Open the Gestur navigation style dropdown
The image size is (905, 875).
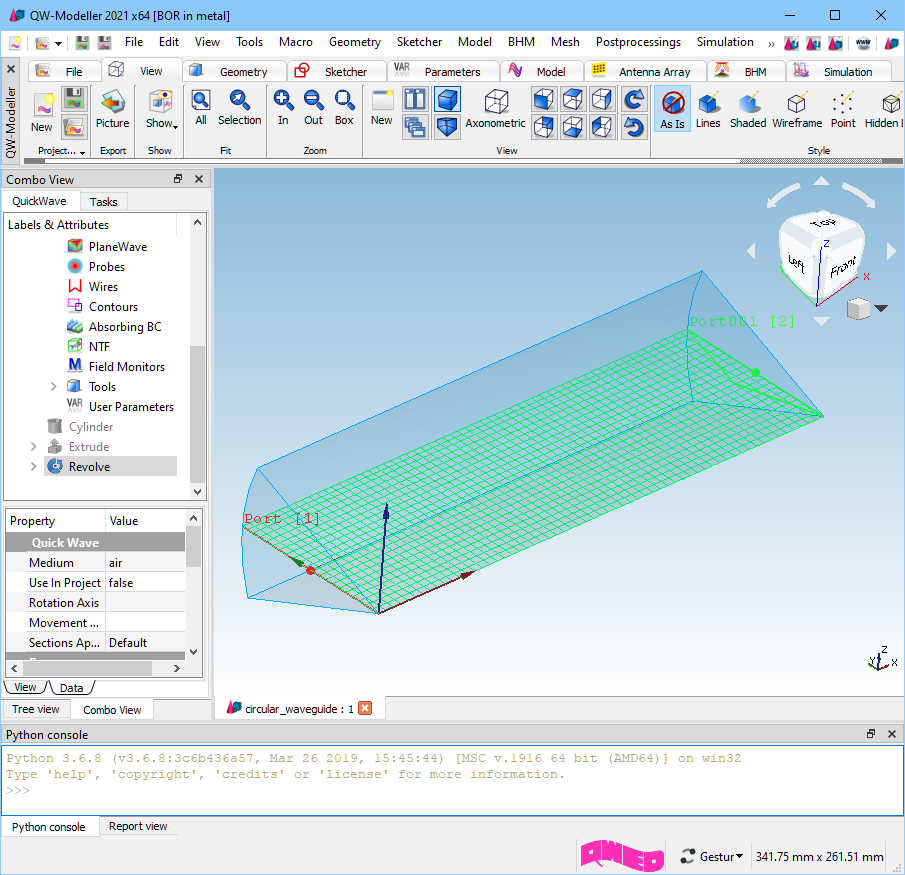711,857
